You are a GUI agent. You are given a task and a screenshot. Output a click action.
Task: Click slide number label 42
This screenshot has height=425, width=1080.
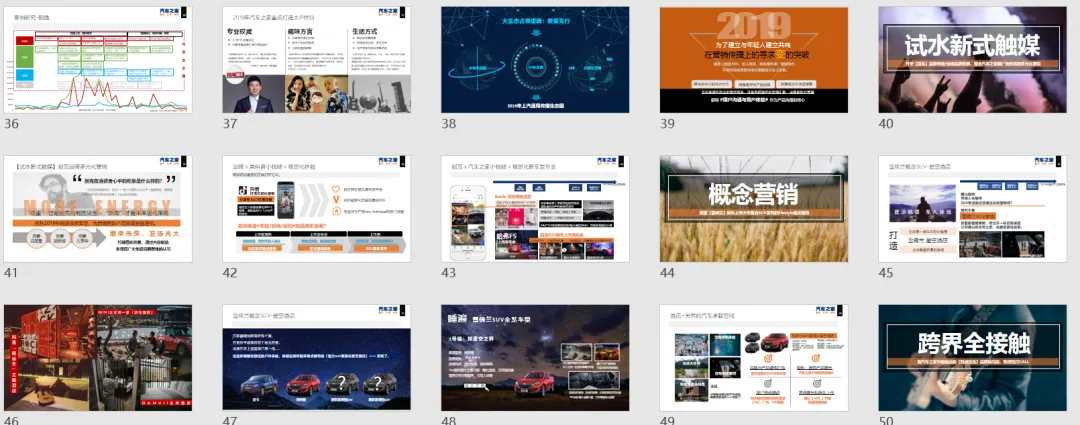(229, 273)
